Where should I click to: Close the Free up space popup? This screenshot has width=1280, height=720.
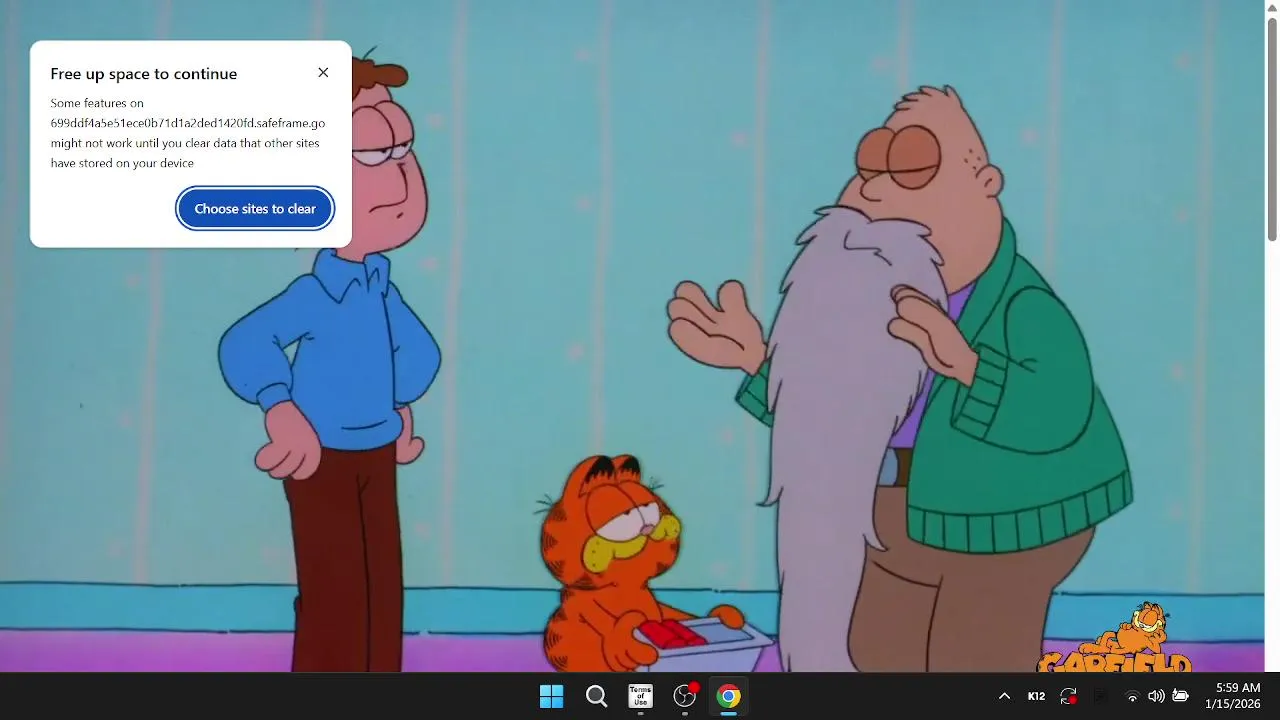323,72
